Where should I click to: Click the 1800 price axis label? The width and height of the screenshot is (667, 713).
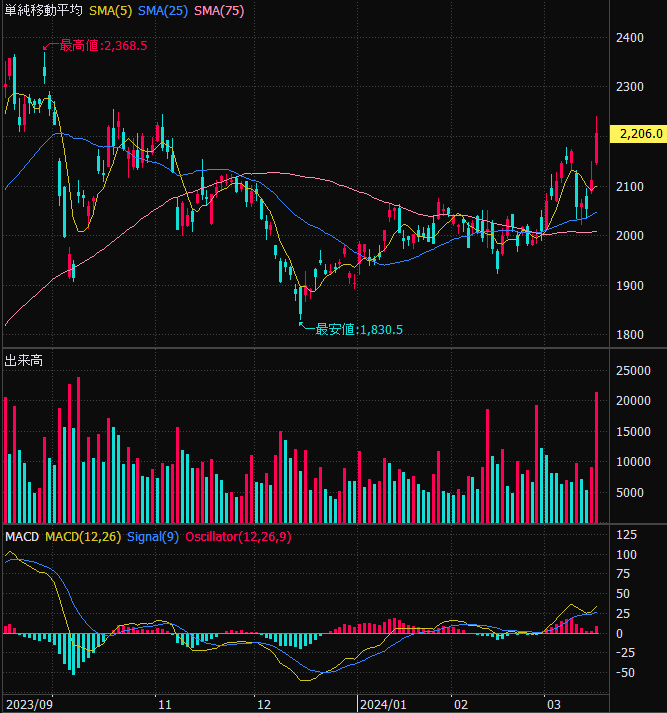(x=630, y=335)
